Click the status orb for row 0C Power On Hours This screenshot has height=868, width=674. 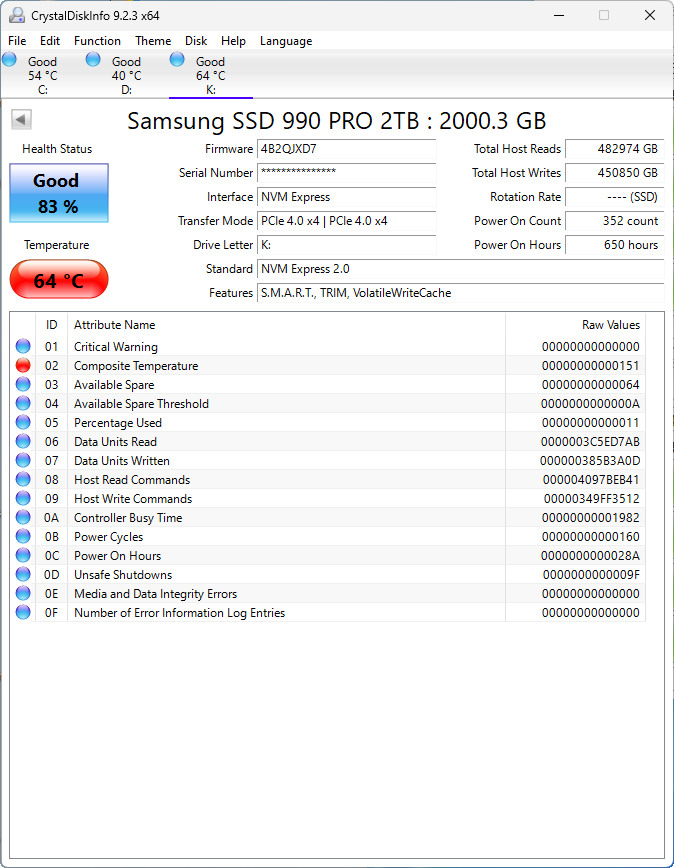coord(23,555)
